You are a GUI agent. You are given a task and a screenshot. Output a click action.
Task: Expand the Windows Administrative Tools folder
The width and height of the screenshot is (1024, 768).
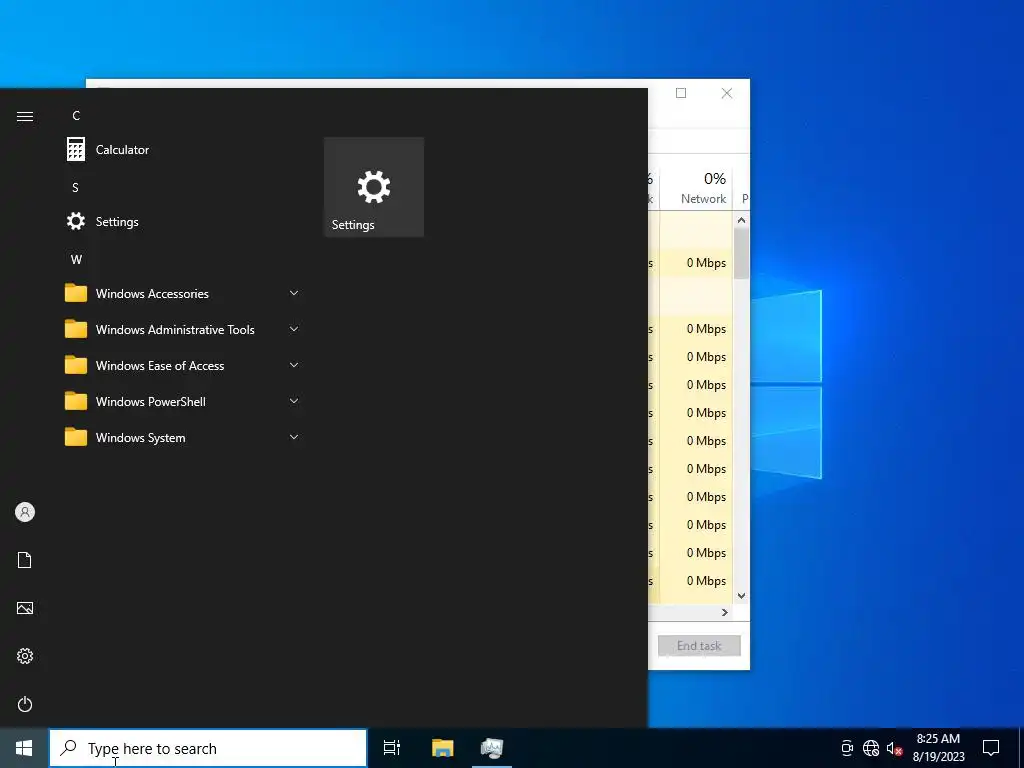pyautogui.click(x=183, y=330)
